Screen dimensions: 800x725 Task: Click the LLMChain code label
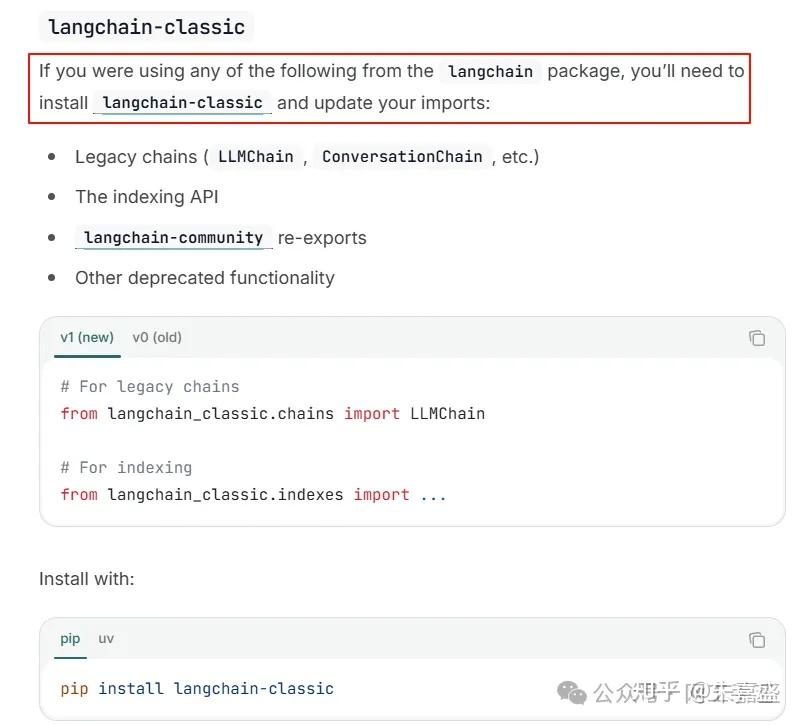click(x=255, y=156)
